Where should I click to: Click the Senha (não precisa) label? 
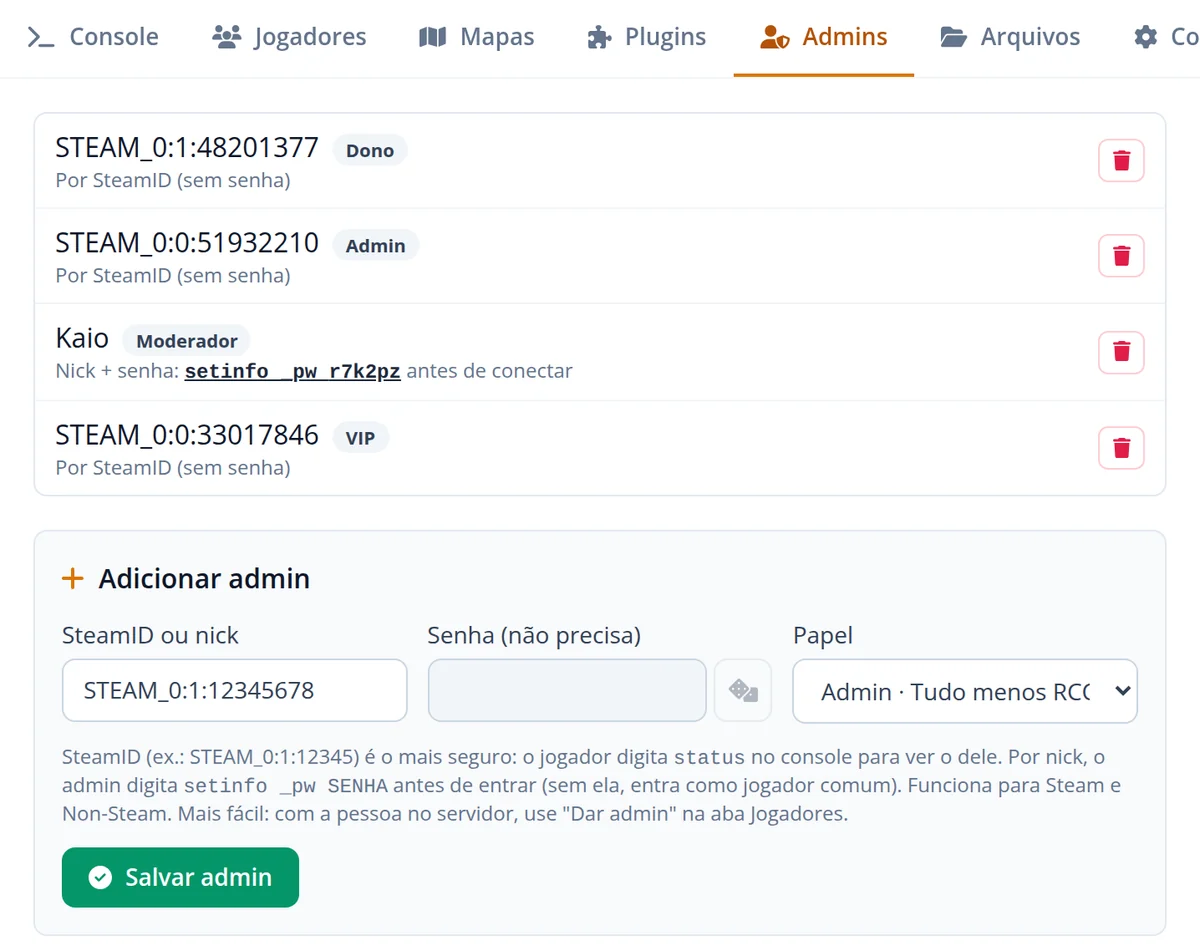[x=534, y=636]
